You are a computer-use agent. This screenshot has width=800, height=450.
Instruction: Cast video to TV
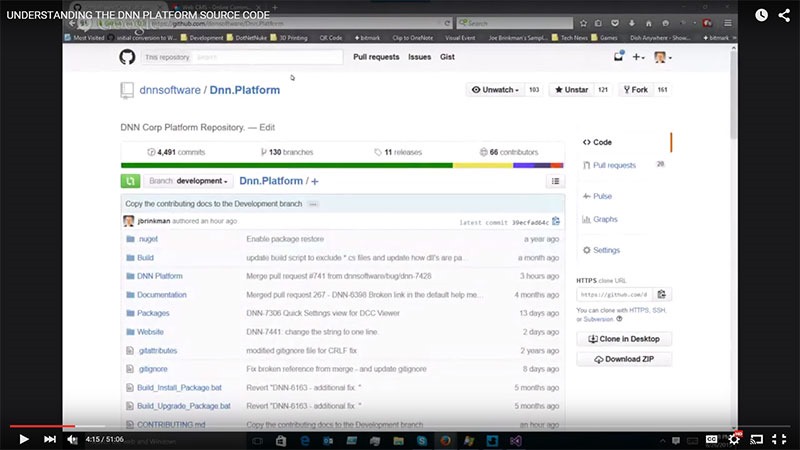tap(757, 439)
